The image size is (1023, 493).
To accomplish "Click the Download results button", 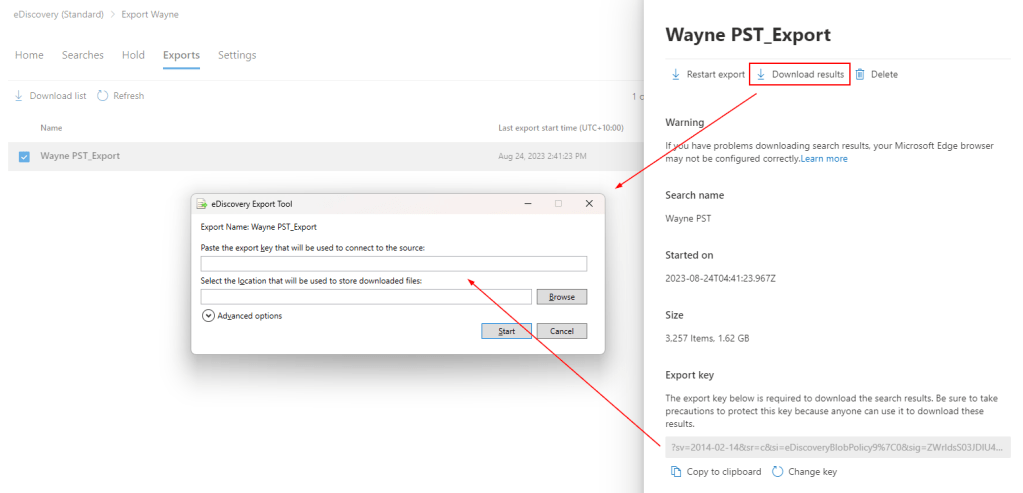I will pyautogui.click(x=800, y=75).
